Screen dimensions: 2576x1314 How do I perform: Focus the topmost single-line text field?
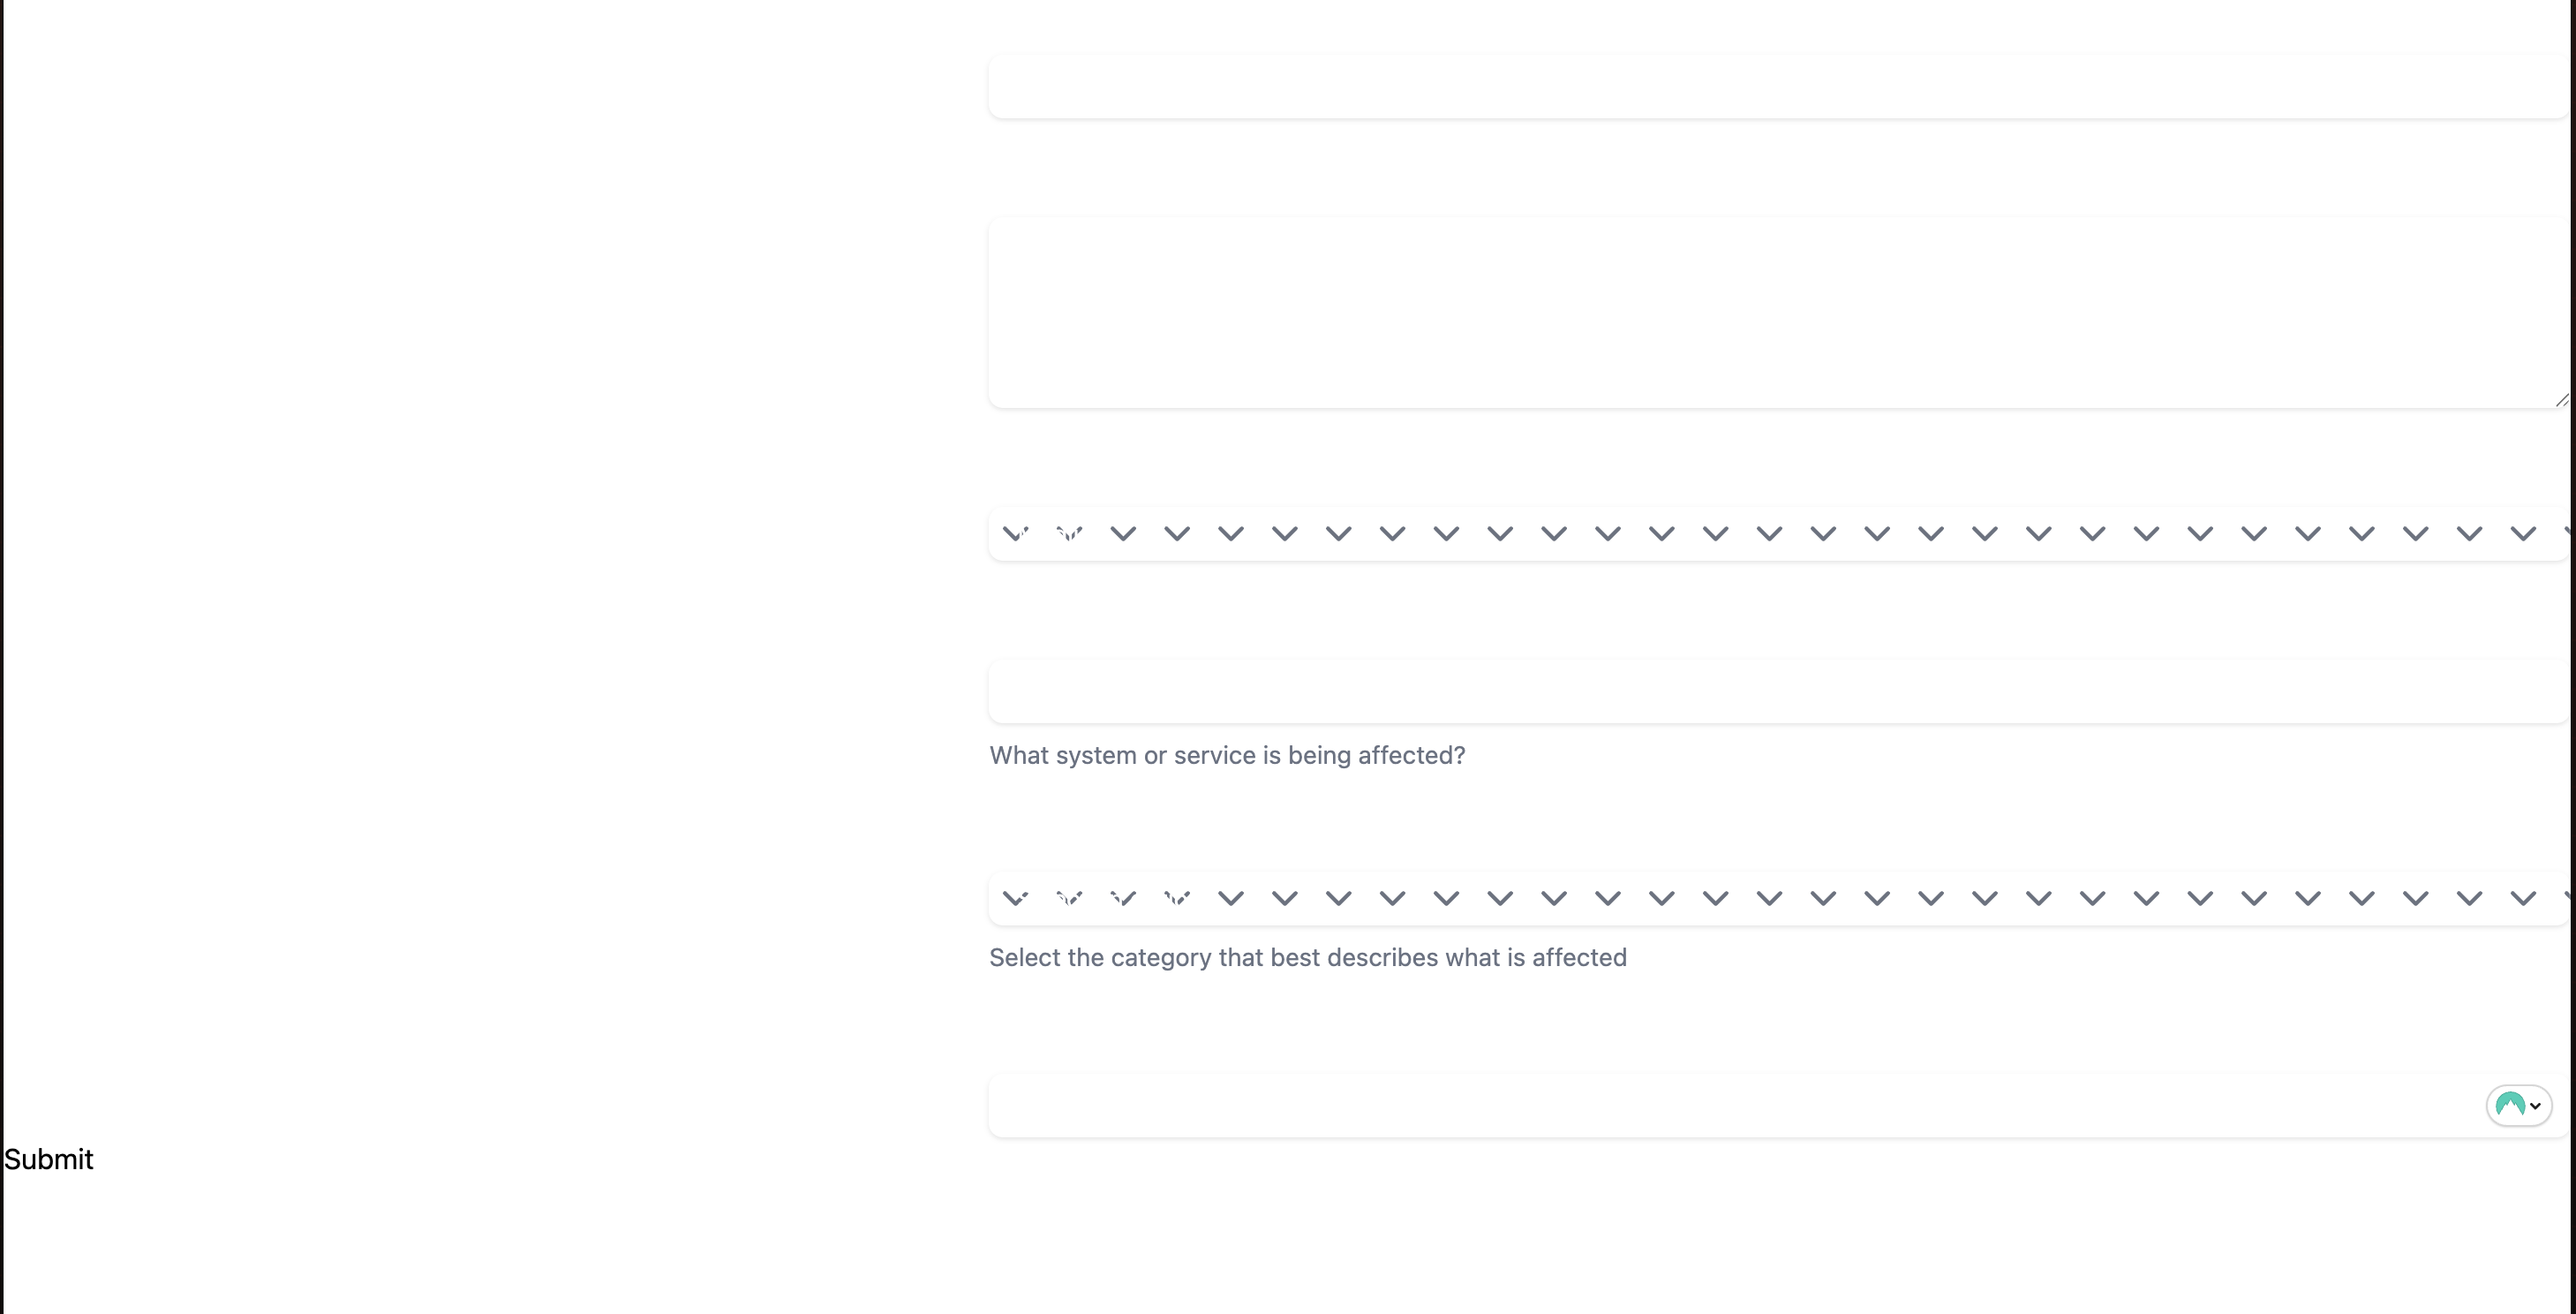click(x=1776, y=86)
